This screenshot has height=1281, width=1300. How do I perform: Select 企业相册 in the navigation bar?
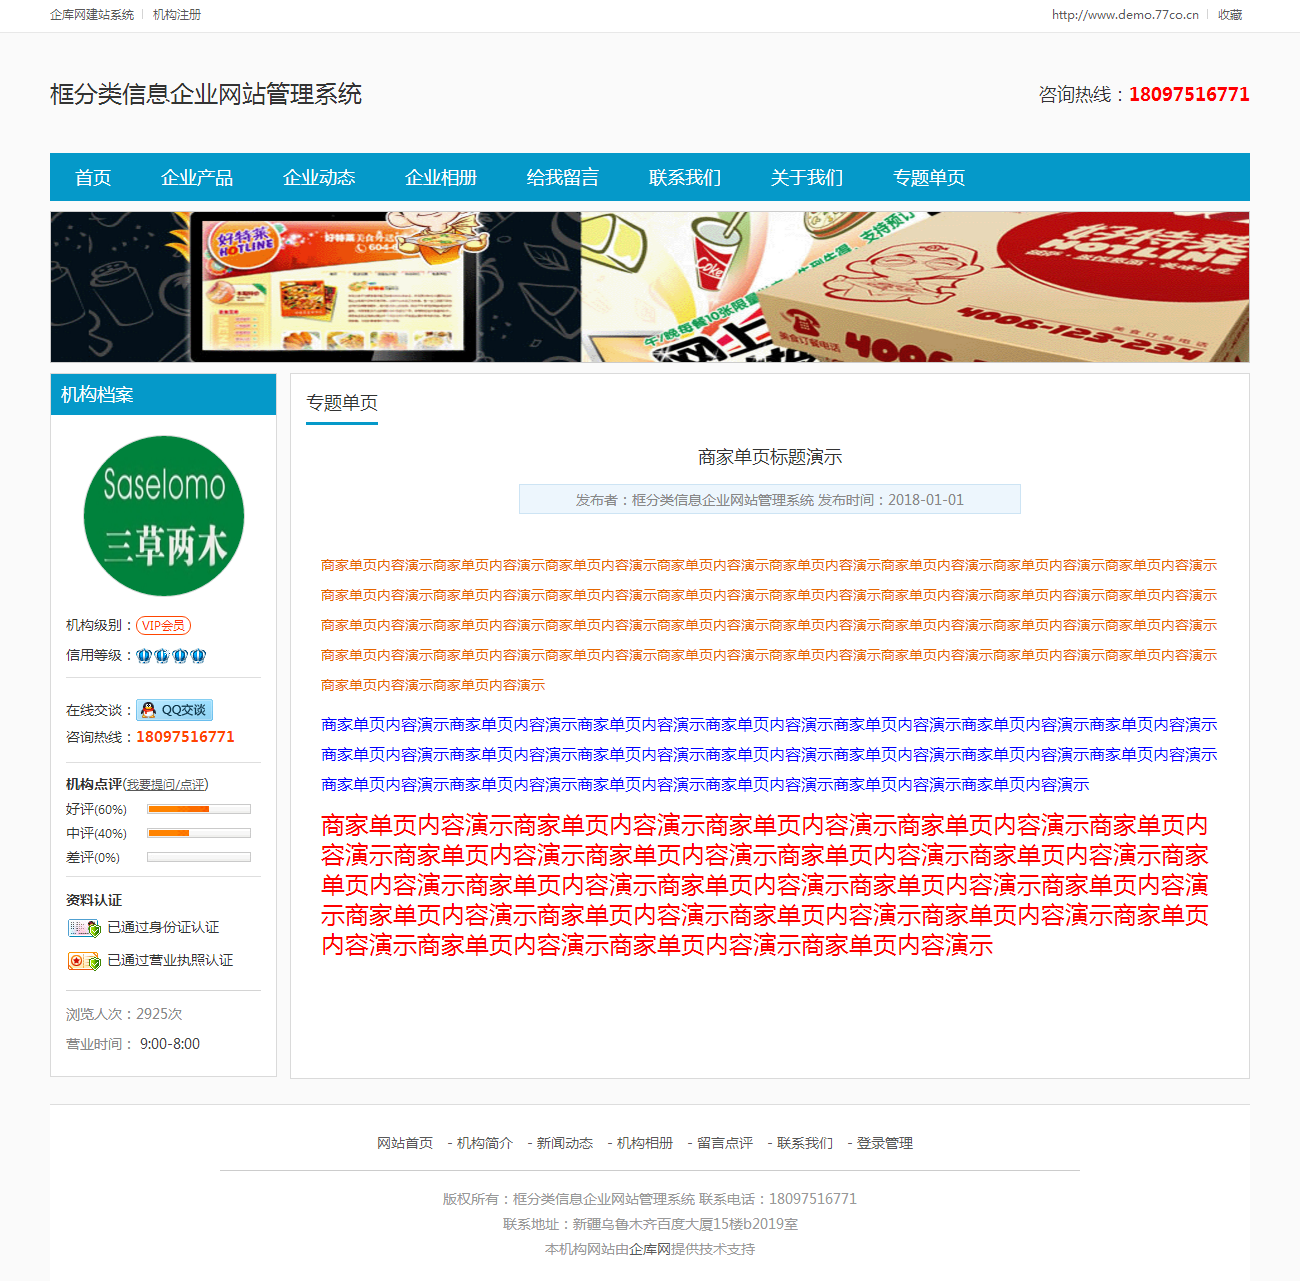[441, 177]
